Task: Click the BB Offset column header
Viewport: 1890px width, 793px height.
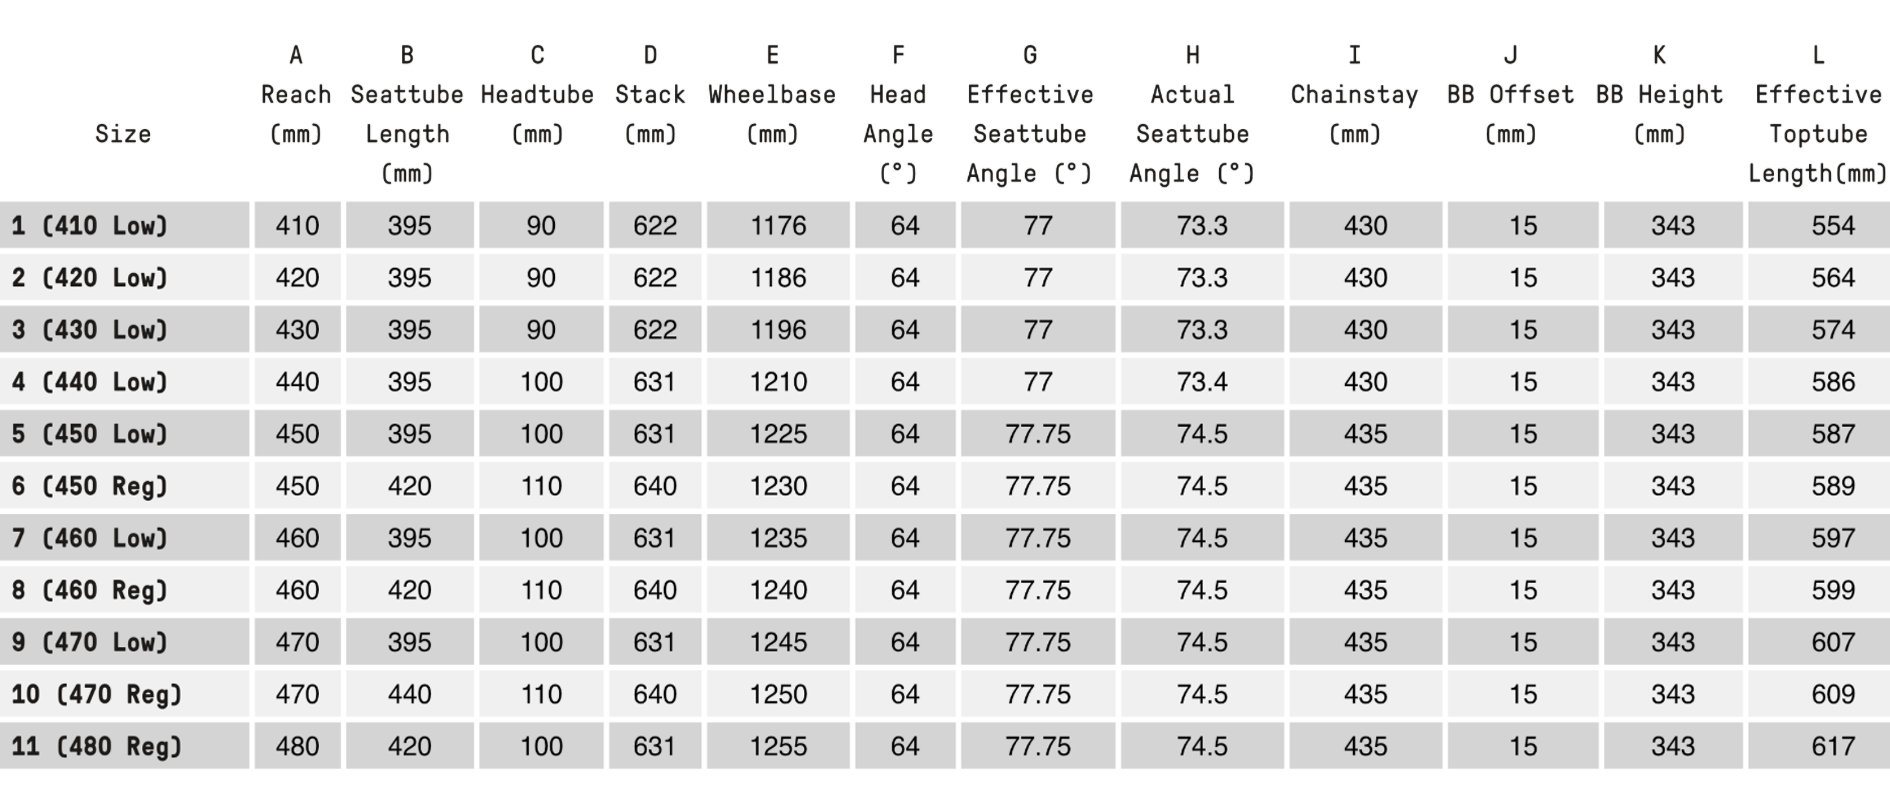Action: coord(1510,95)
